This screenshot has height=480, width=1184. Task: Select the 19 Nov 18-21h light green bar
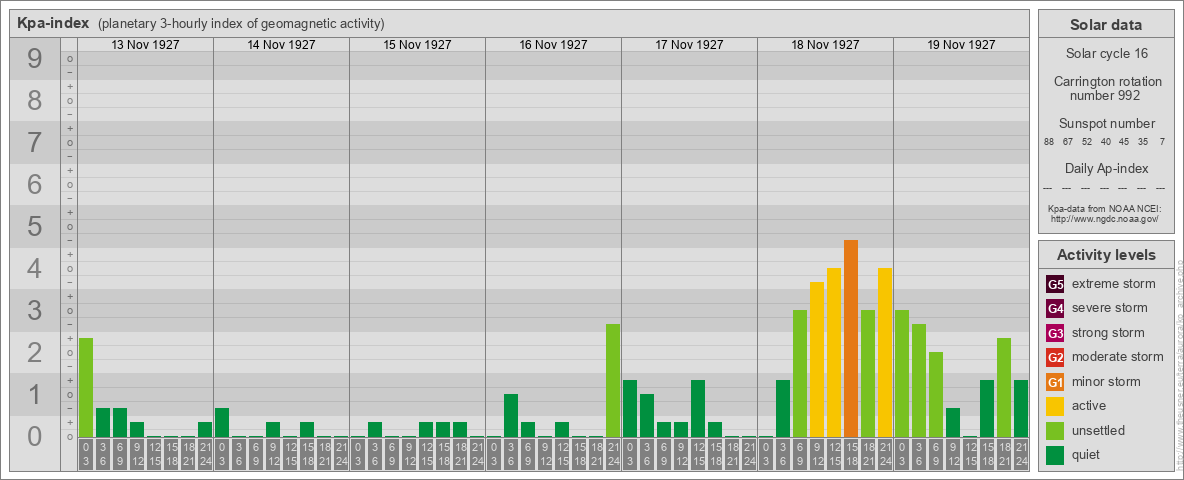tap(1004, 388)
